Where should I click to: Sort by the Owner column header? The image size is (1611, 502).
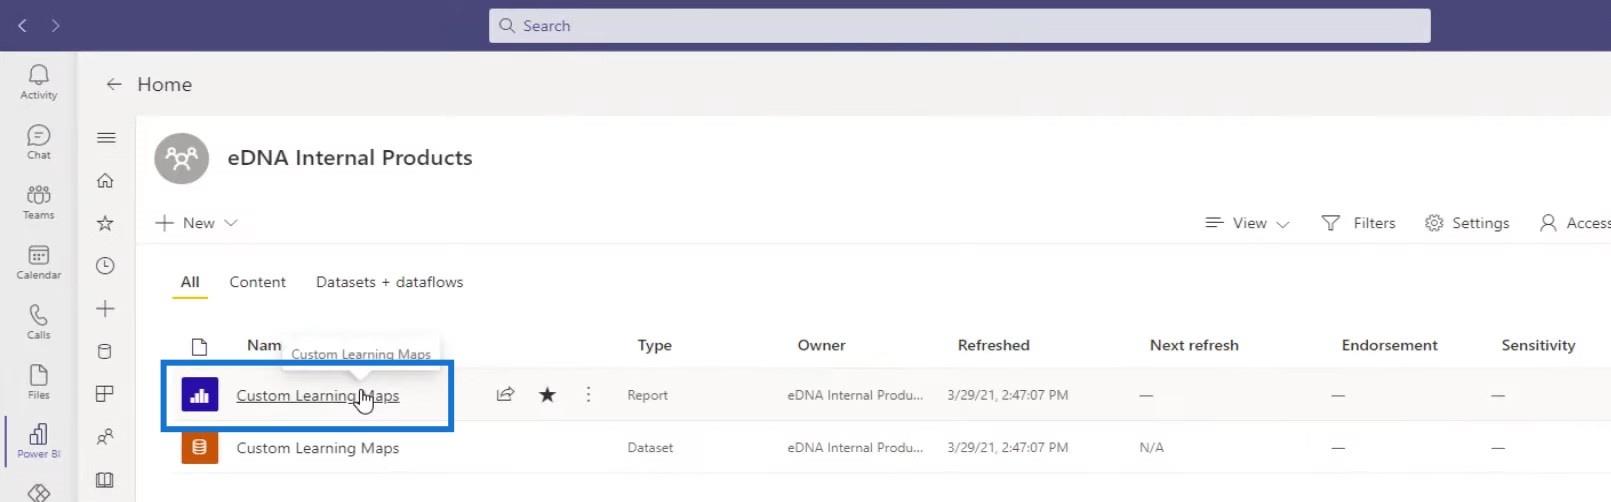coord(821,345)
